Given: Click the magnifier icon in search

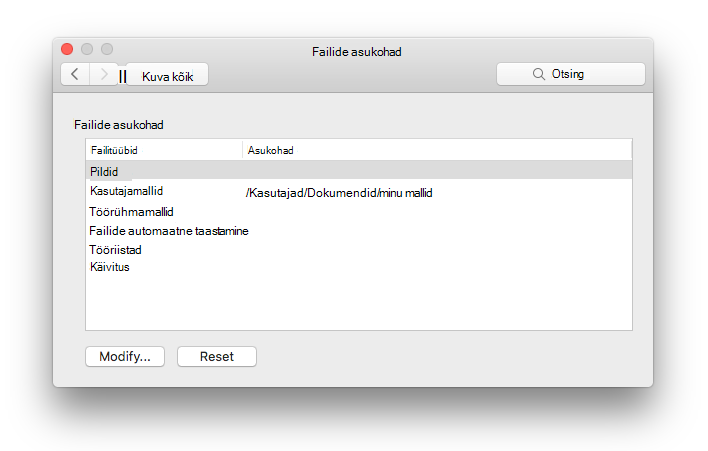Looking at the screenshot, I should pyautogui.click(x=538, y=74).
